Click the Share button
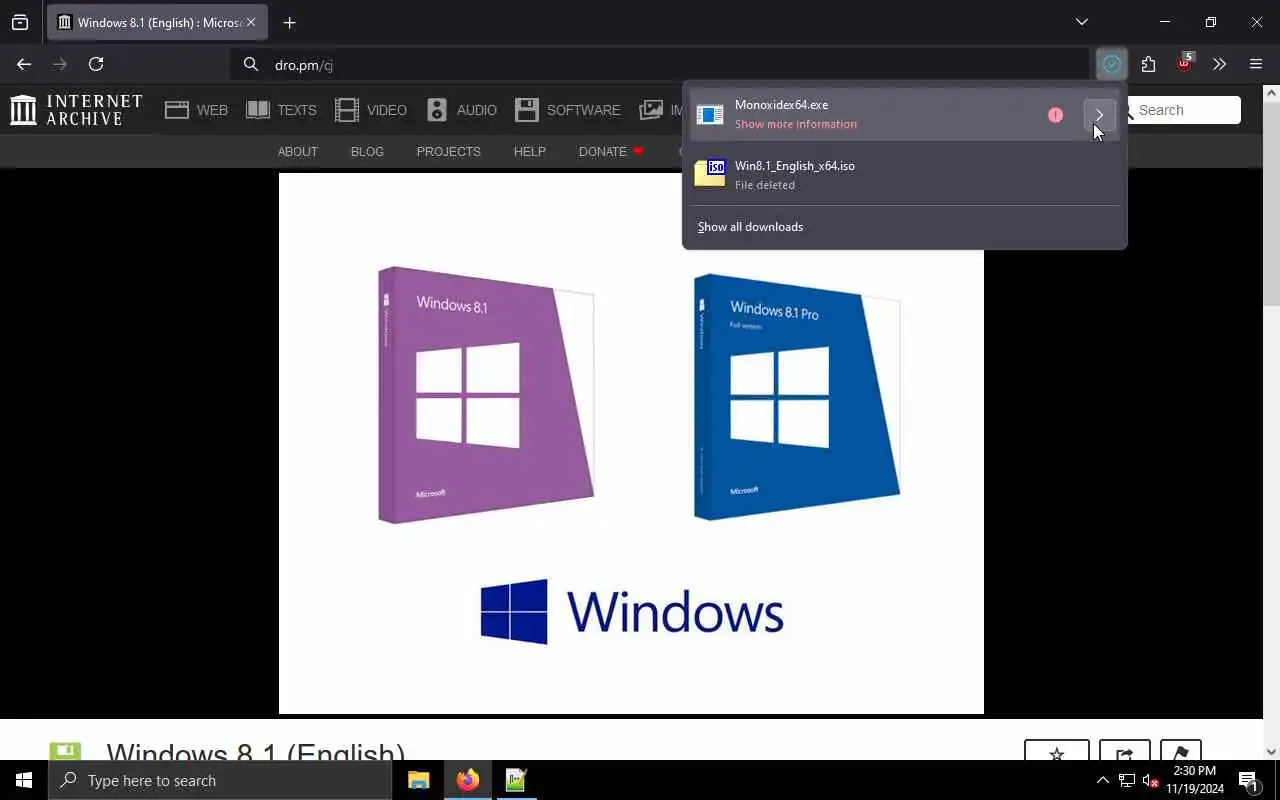The image size is (1280, 800). pos(1124,751)
